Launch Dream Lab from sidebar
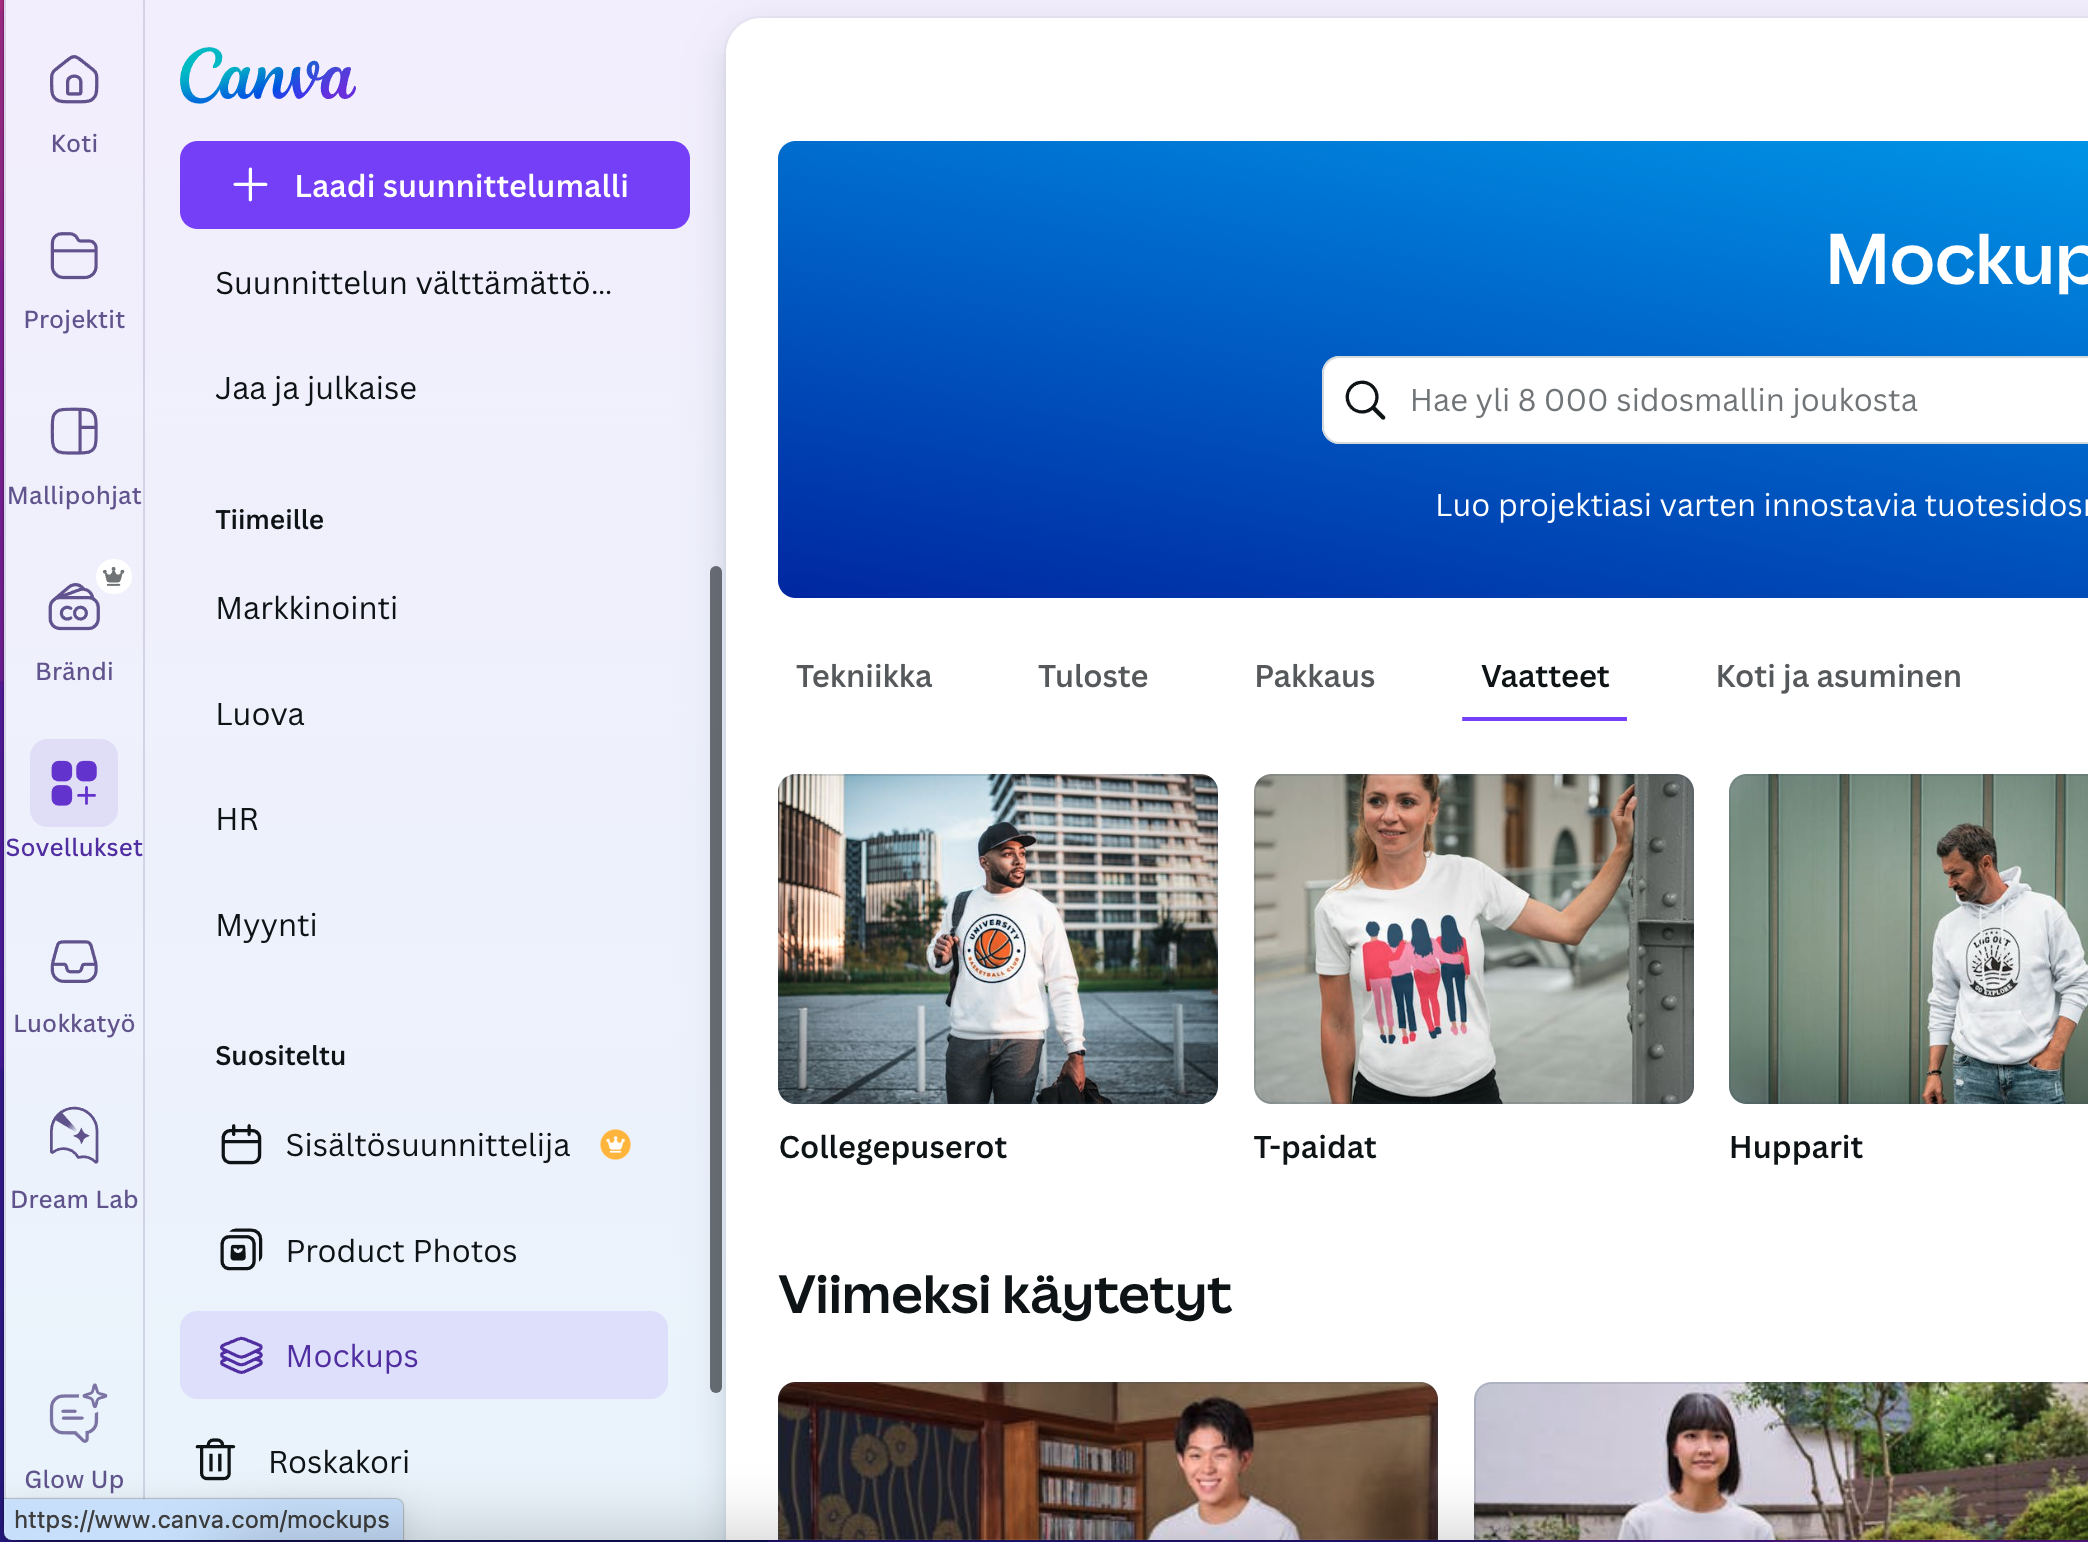 [74, 1137]
